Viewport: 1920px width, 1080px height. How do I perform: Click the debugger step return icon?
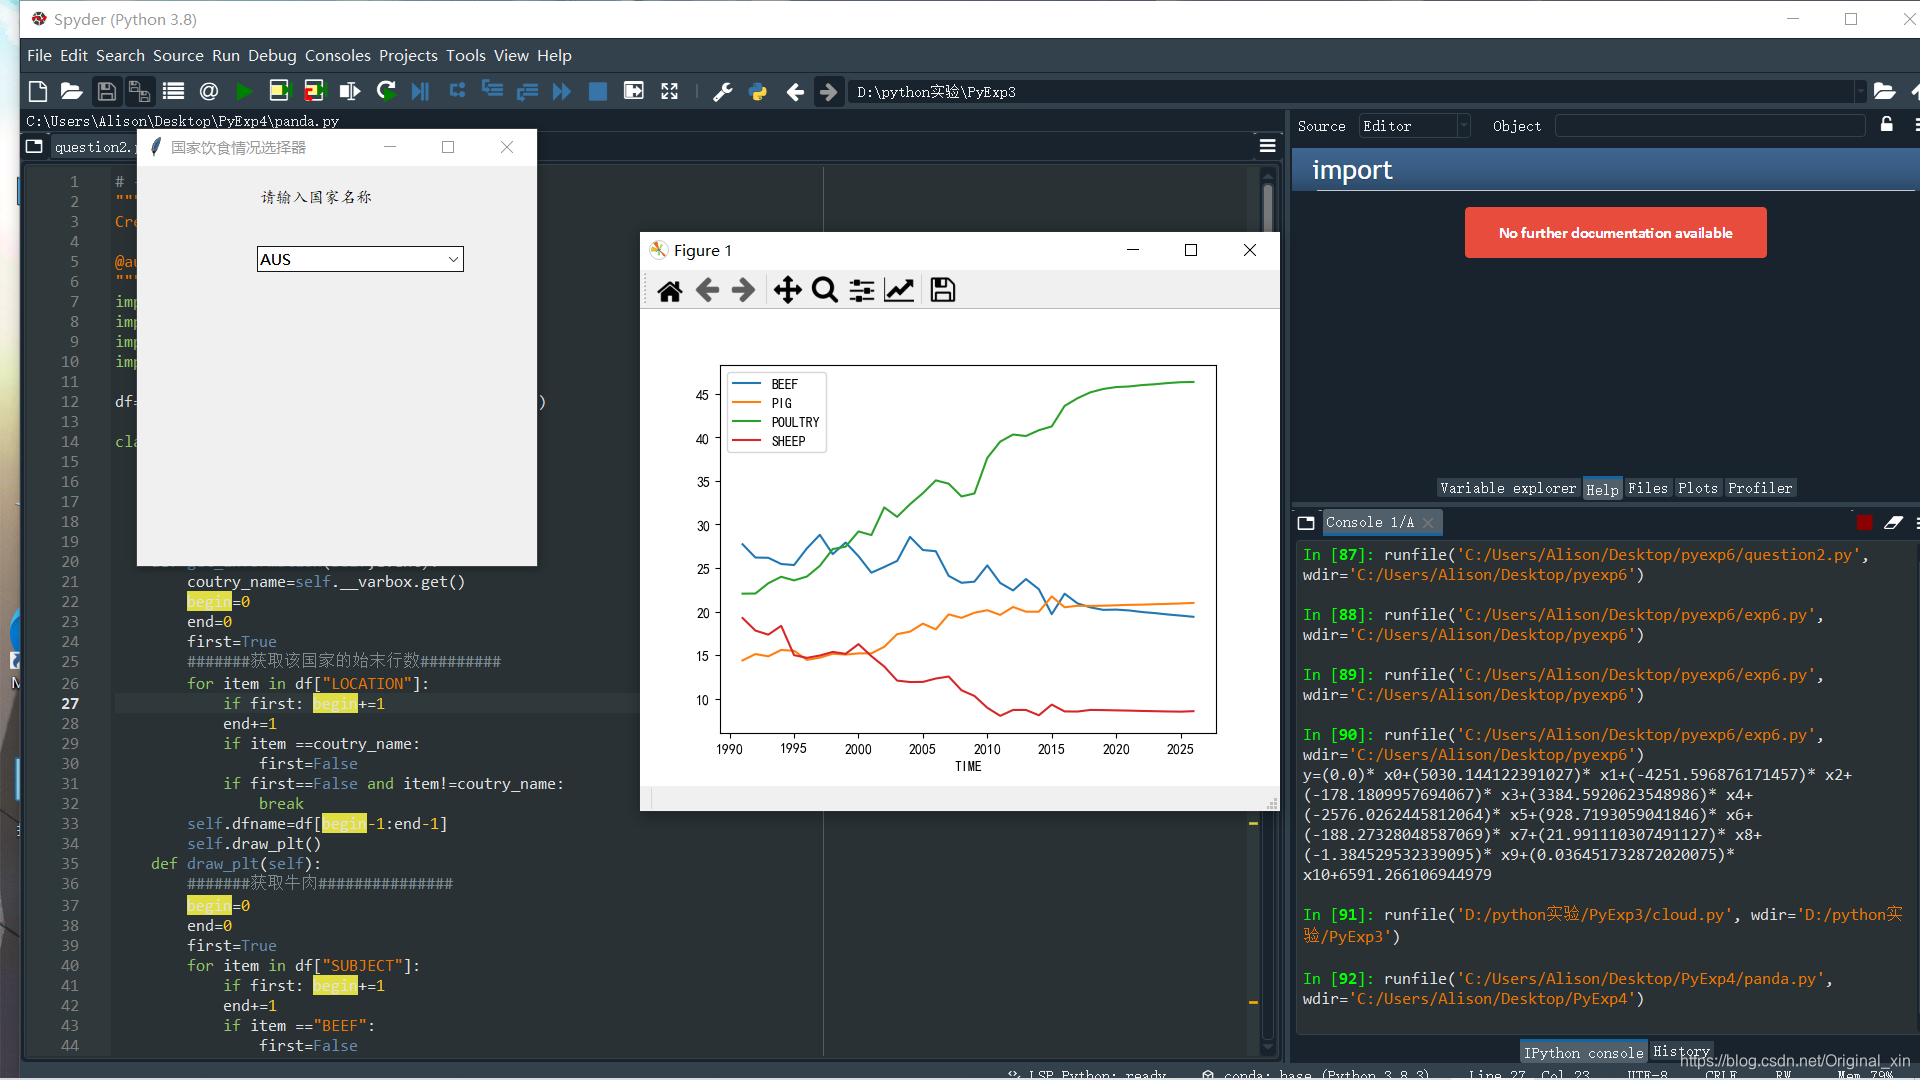coord(527,92)
